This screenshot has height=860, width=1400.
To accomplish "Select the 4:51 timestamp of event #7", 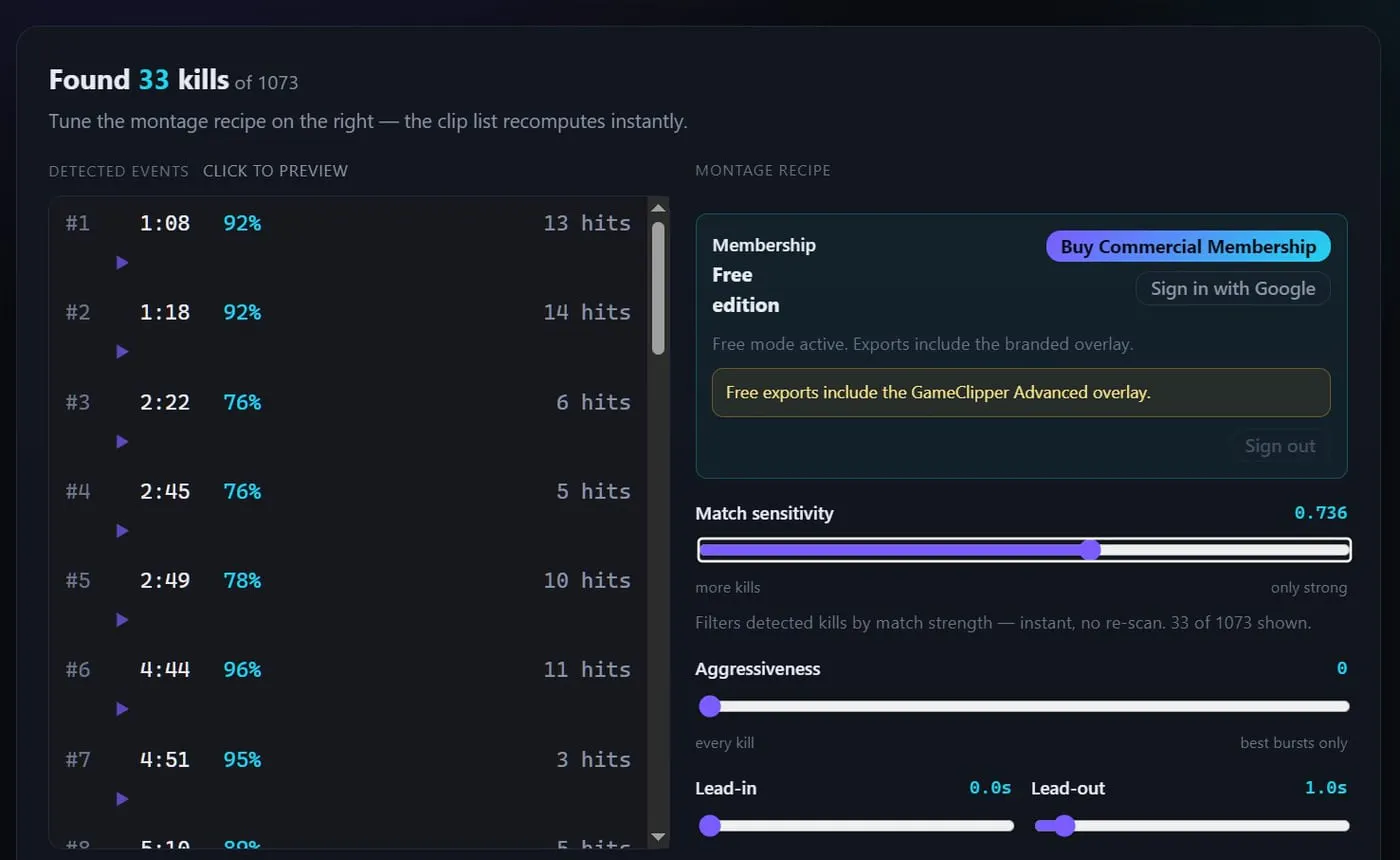I will pos(165,759).
